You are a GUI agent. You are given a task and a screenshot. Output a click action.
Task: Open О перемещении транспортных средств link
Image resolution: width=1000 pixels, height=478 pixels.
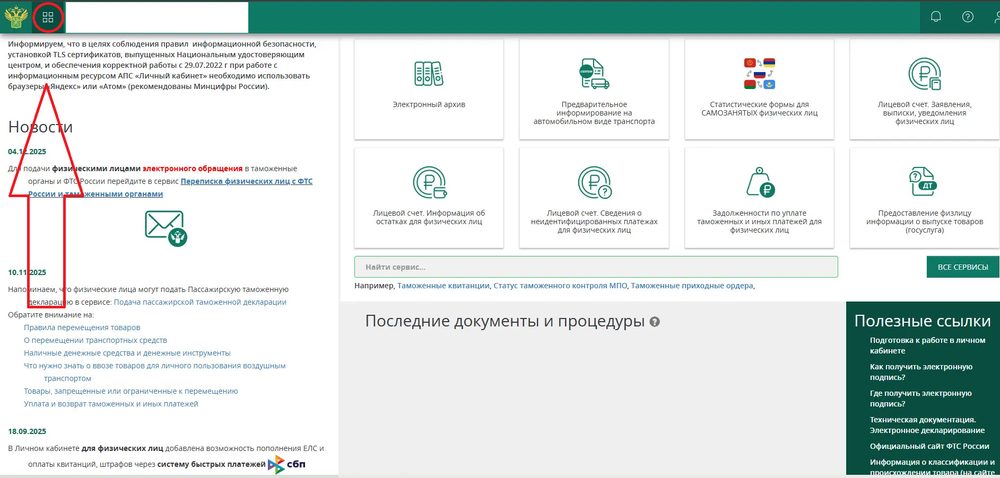point(95,340)
